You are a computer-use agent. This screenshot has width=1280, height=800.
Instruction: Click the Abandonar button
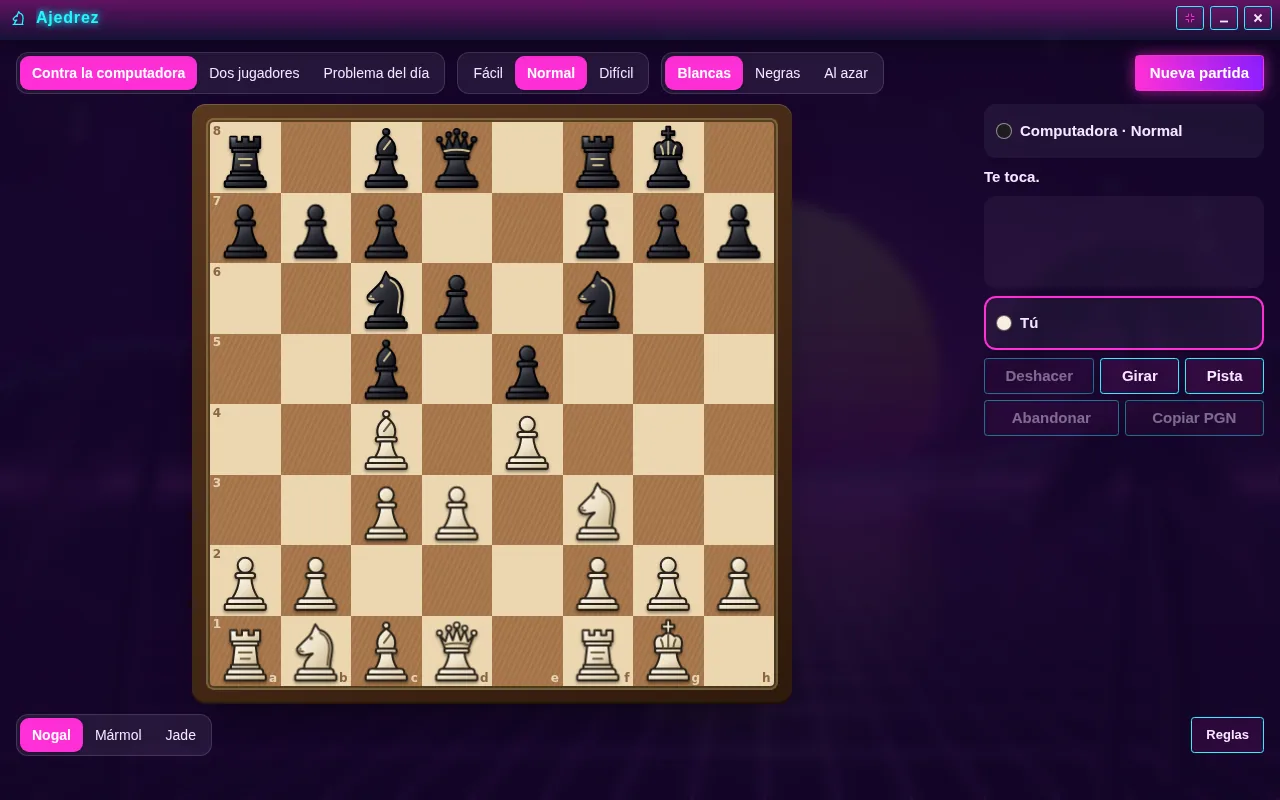tap(1051, 418)
